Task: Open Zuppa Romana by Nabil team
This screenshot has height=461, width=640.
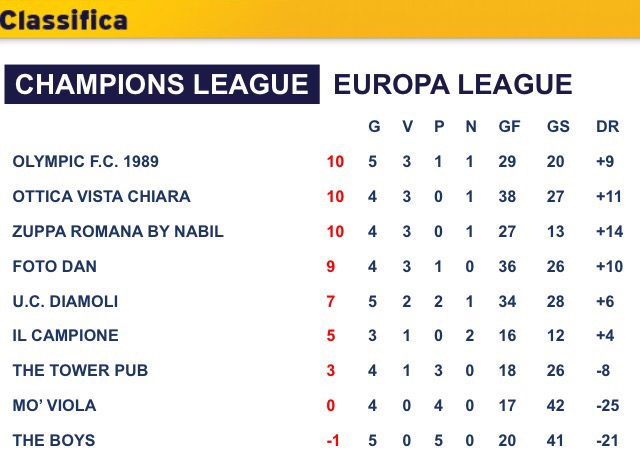Action: coord(118,231)
